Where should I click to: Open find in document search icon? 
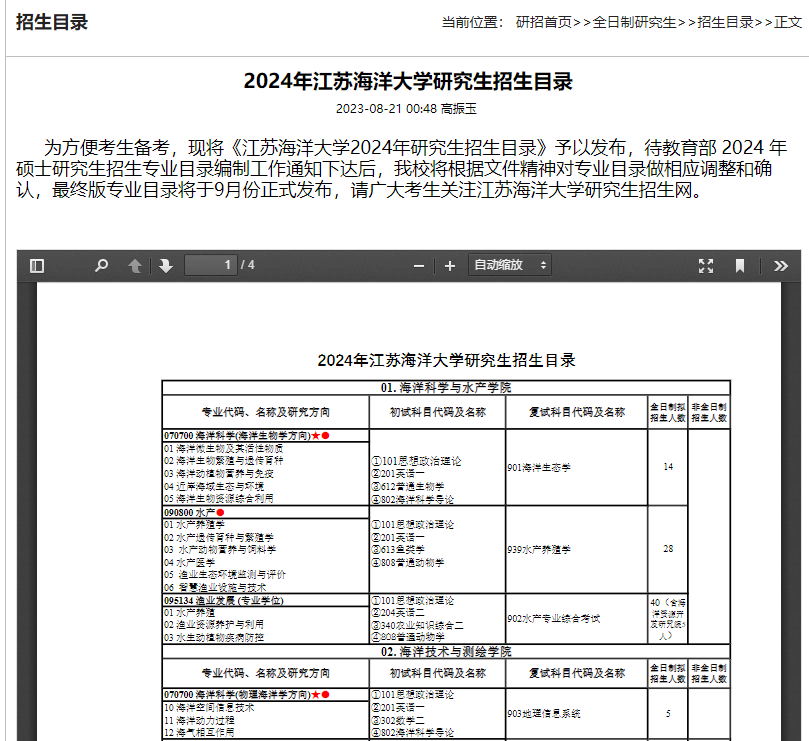click(102, 266)
